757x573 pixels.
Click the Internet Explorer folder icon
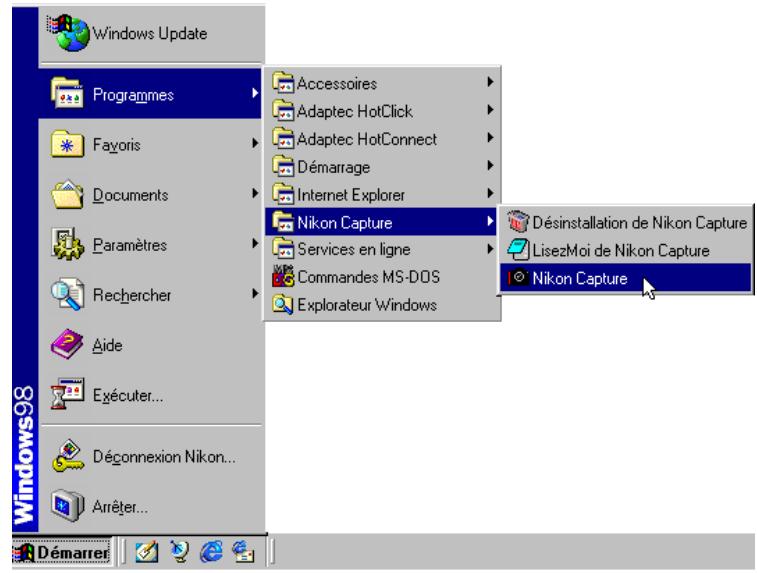[x=283, y=195]
